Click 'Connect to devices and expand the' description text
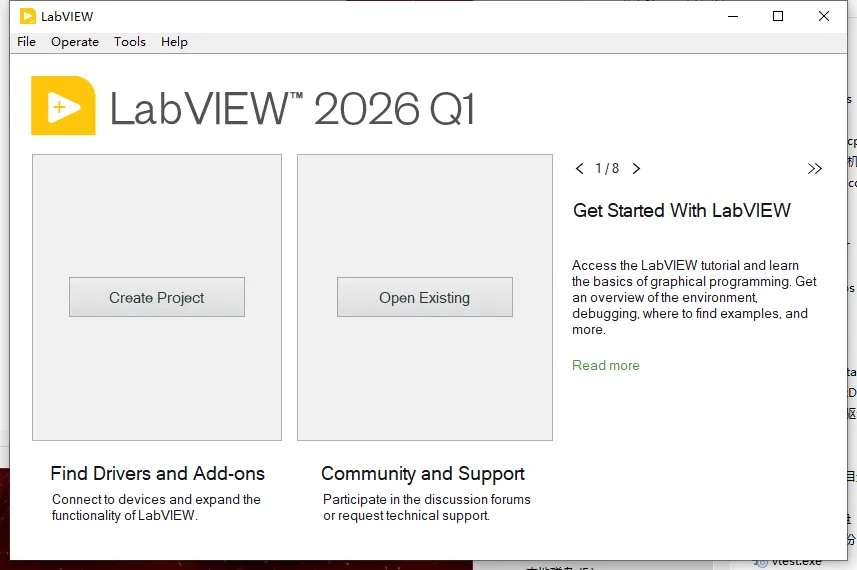 coord(156,499)
